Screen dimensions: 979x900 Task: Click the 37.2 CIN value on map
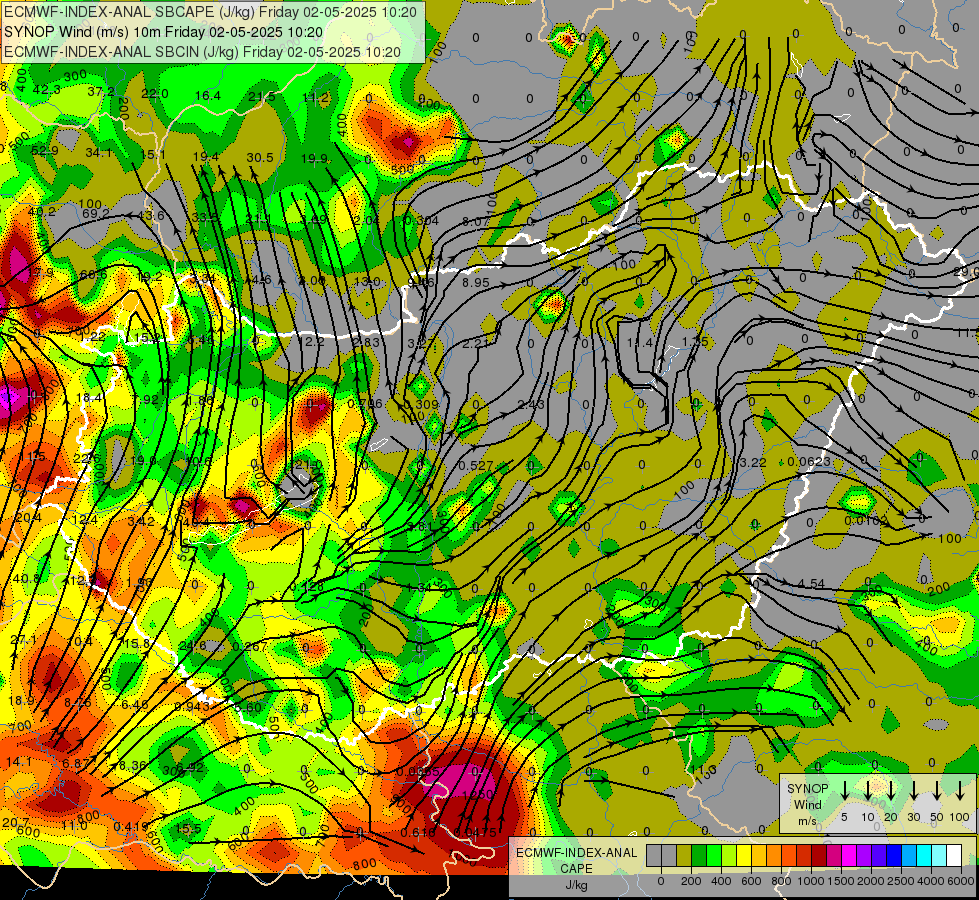coord(101,91)
